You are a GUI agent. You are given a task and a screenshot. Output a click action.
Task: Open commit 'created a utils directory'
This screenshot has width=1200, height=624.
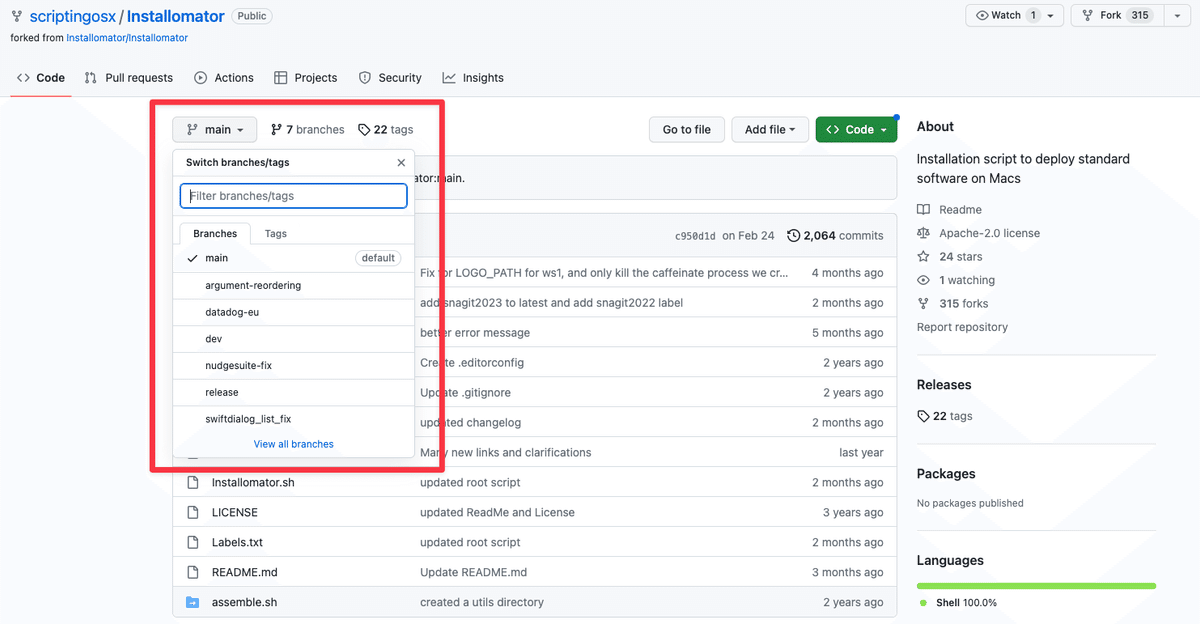pos(482,602)
